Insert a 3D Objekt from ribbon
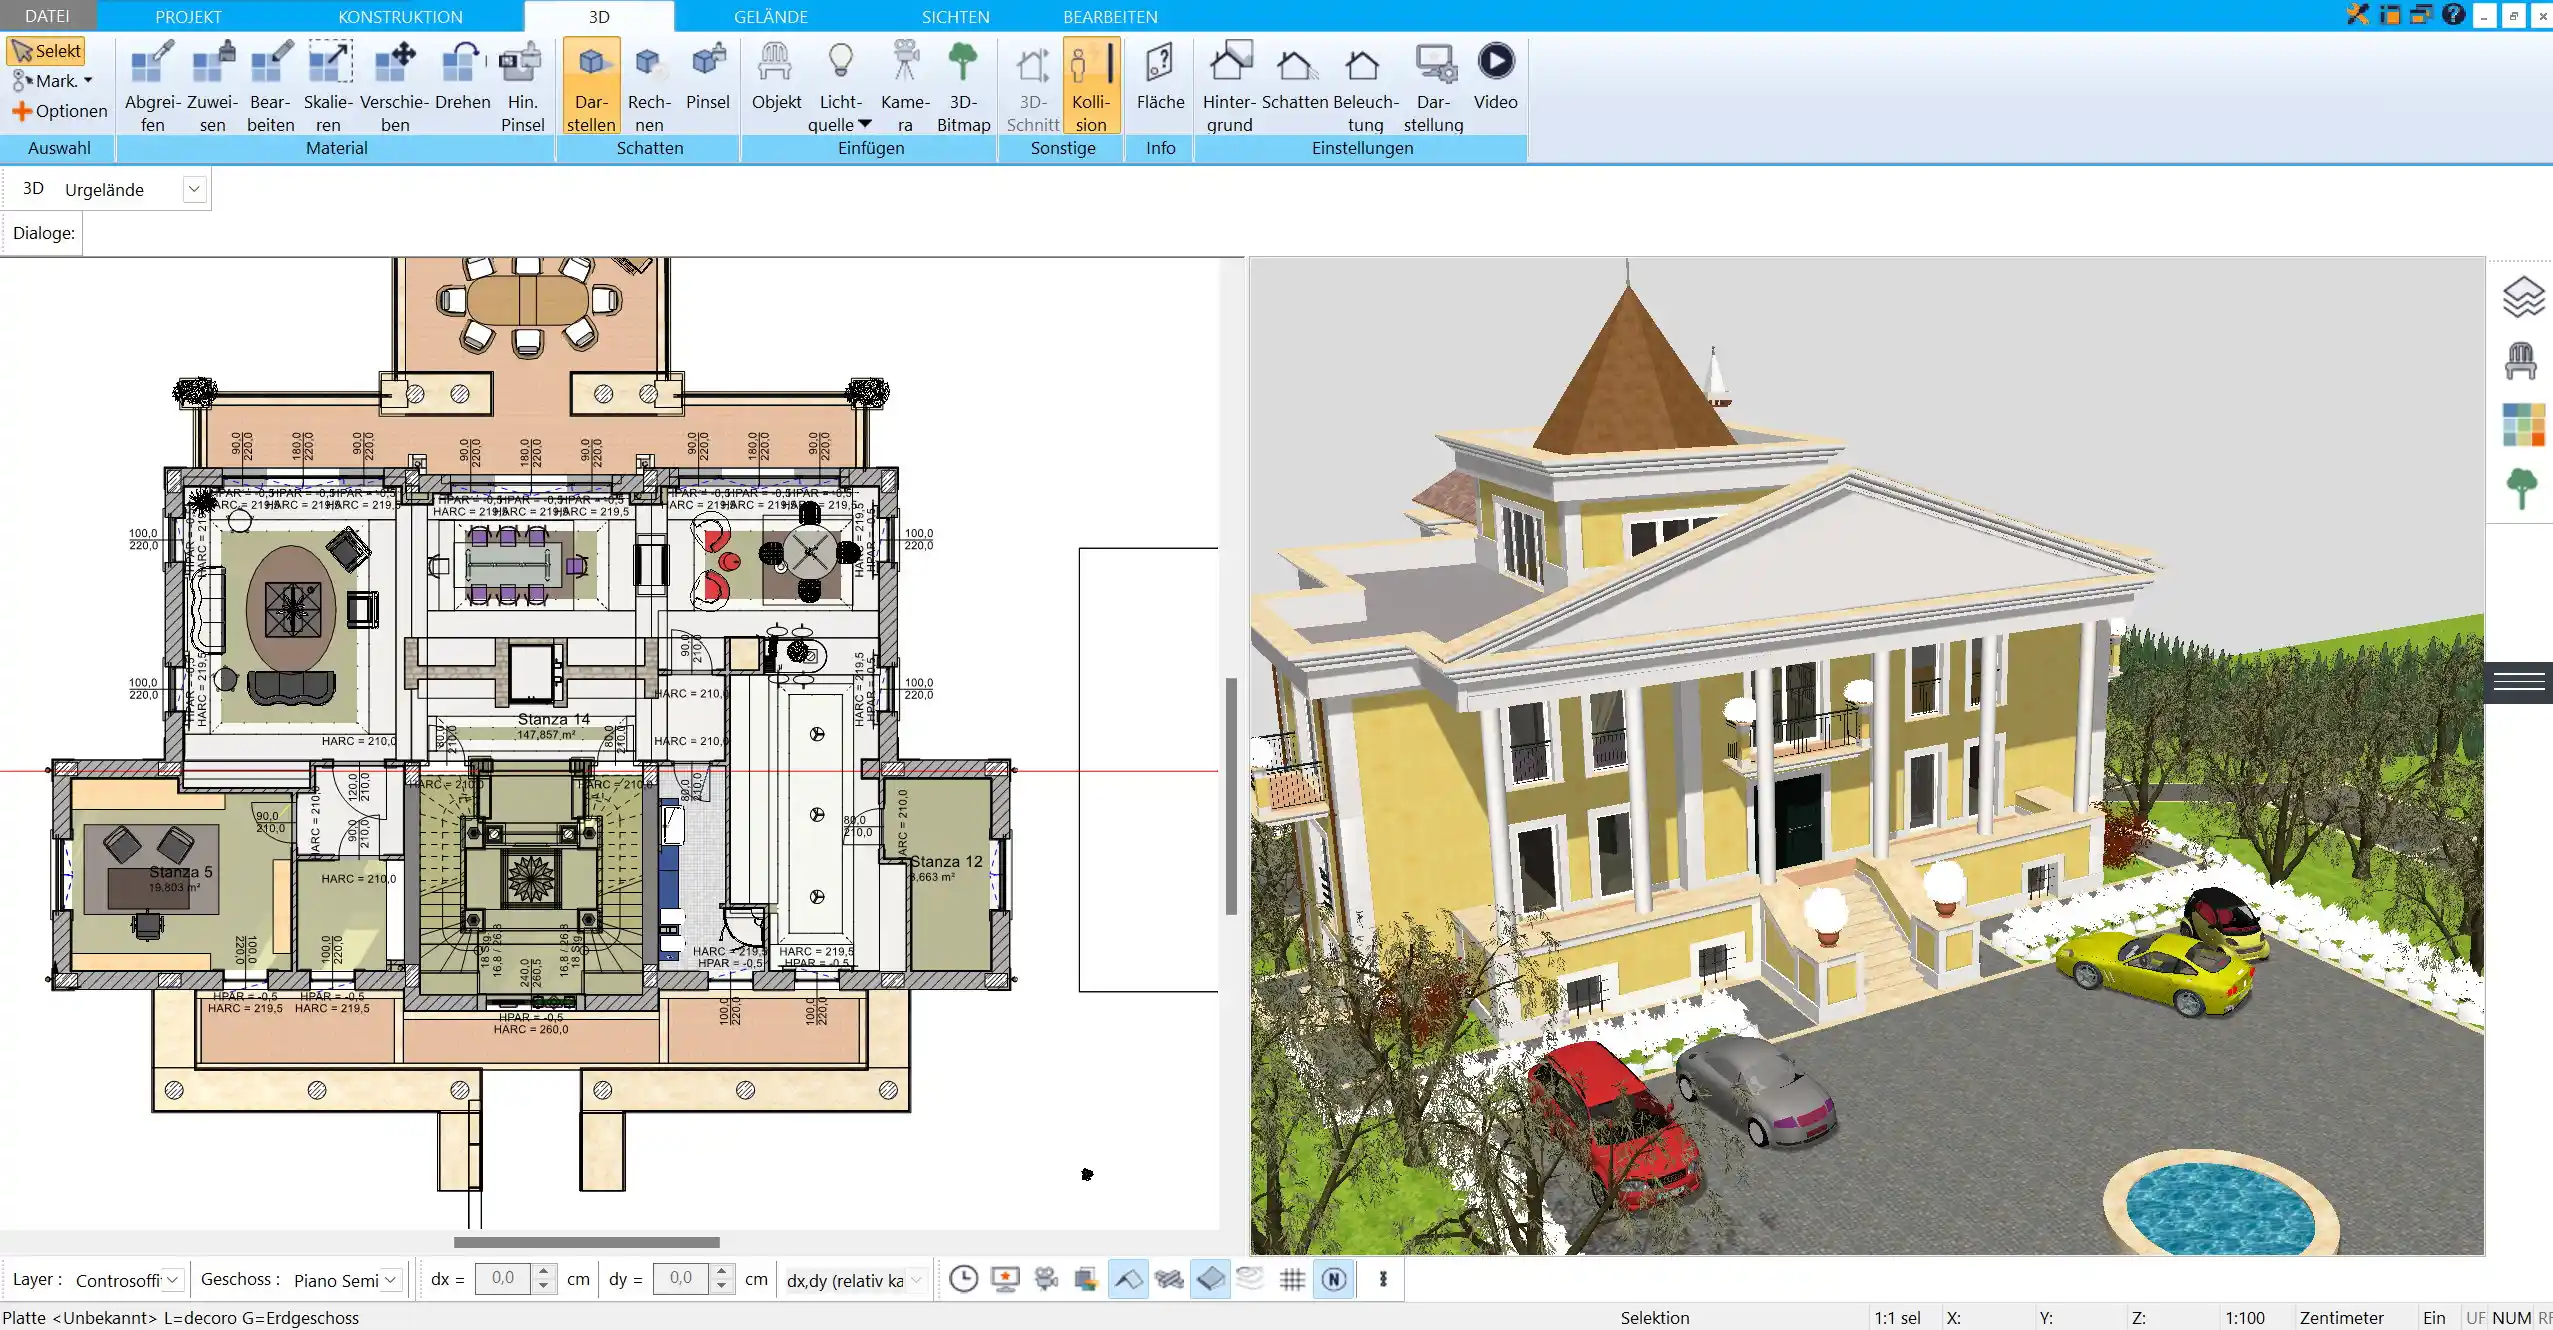 coord(776,76)
